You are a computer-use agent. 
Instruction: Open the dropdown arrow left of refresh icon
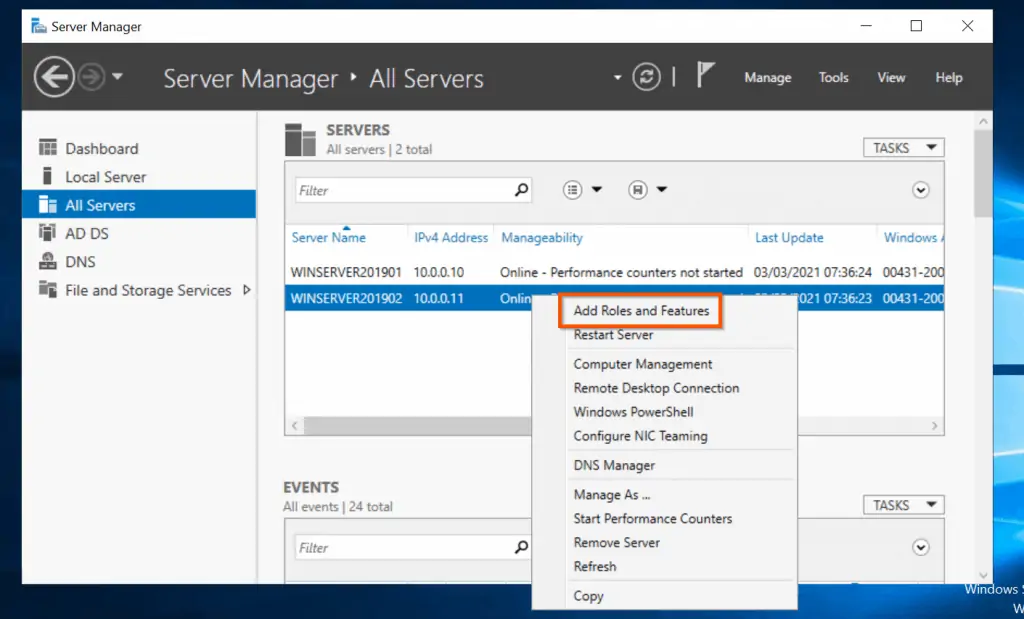(617, 78)
